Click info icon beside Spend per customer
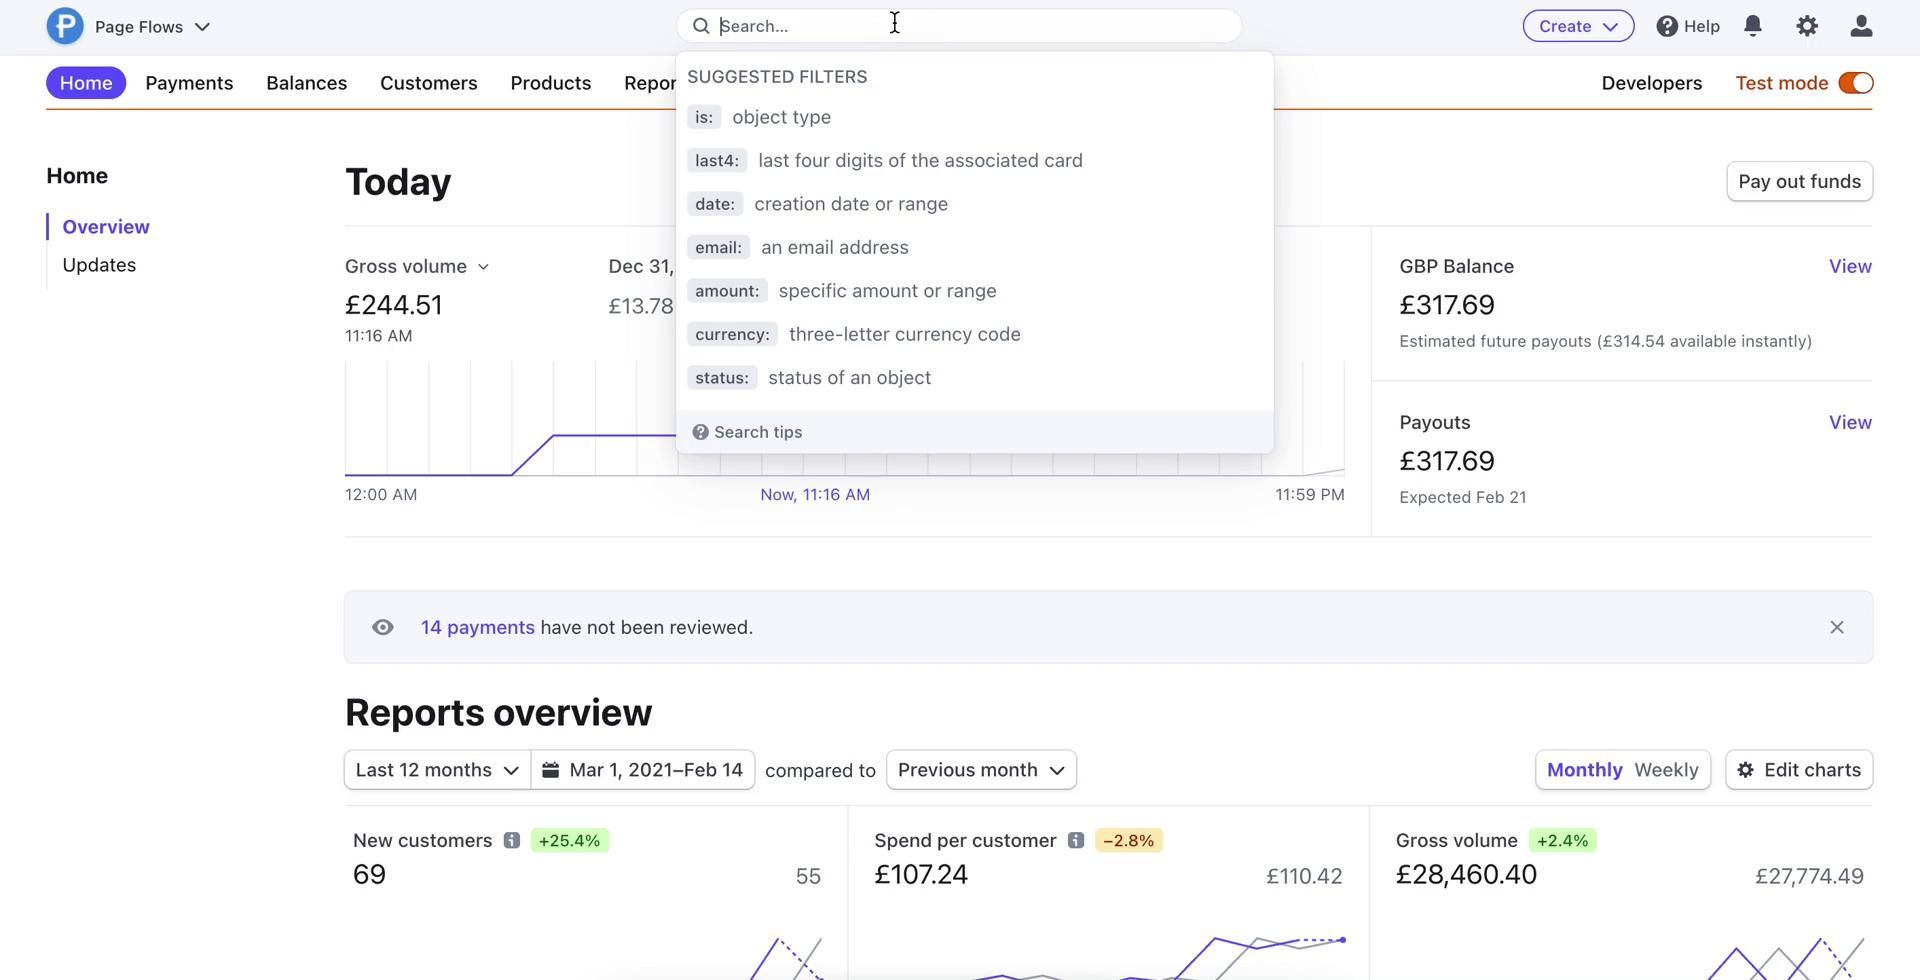The width and height of the screenshot is (1920, 980). pos(1075,841)
